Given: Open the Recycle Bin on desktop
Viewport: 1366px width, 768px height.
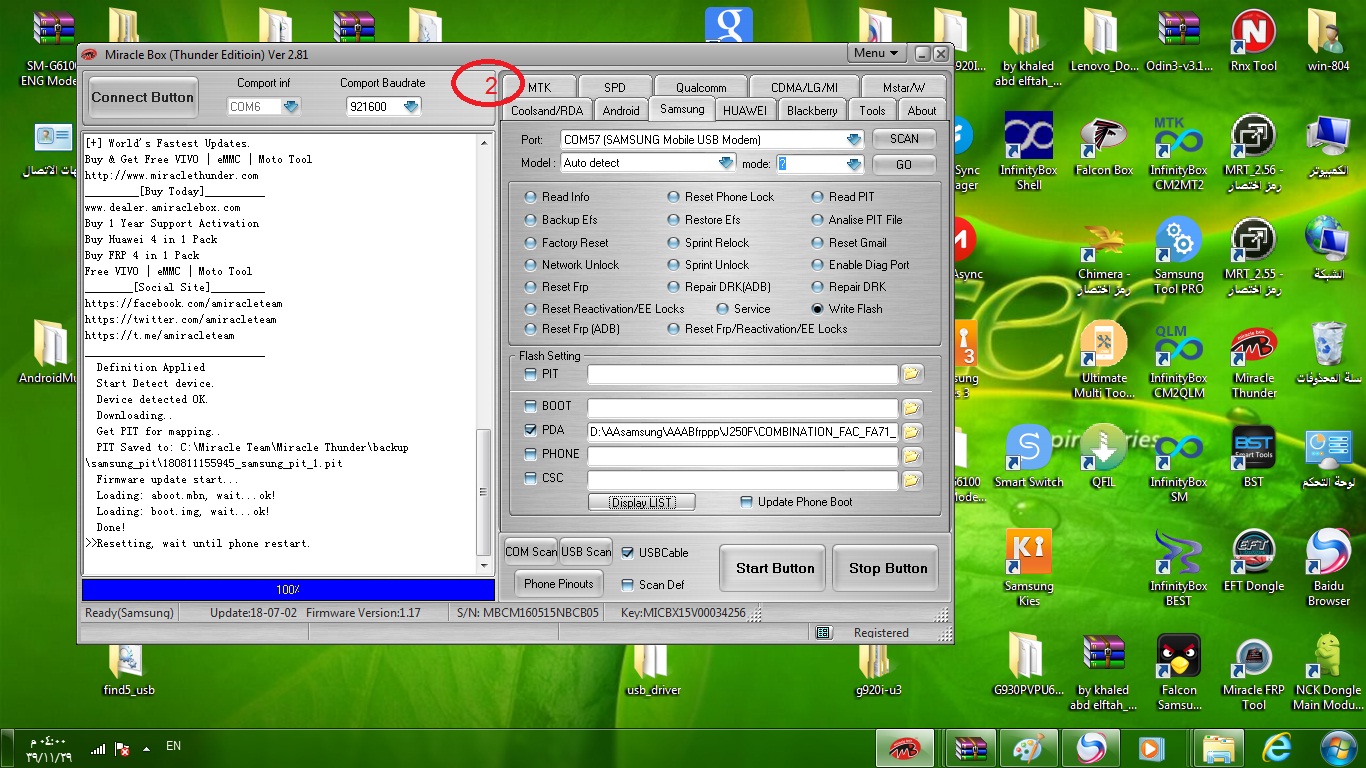Looking at the screenshot, I should [1328, 352].
